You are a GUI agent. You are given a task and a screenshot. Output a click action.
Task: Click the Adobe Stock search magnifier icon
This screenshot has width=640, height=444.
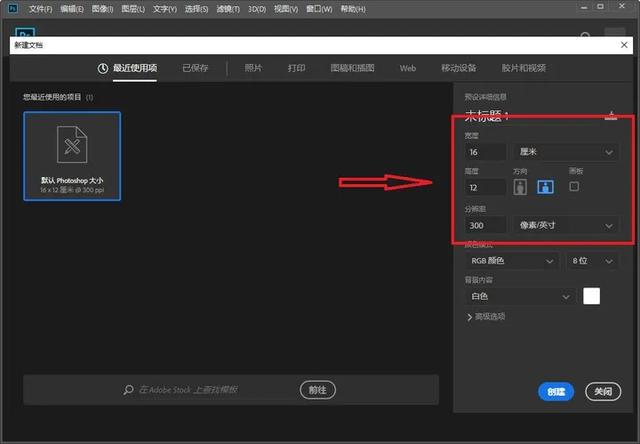pyautogui.click(x=128, y=390)
